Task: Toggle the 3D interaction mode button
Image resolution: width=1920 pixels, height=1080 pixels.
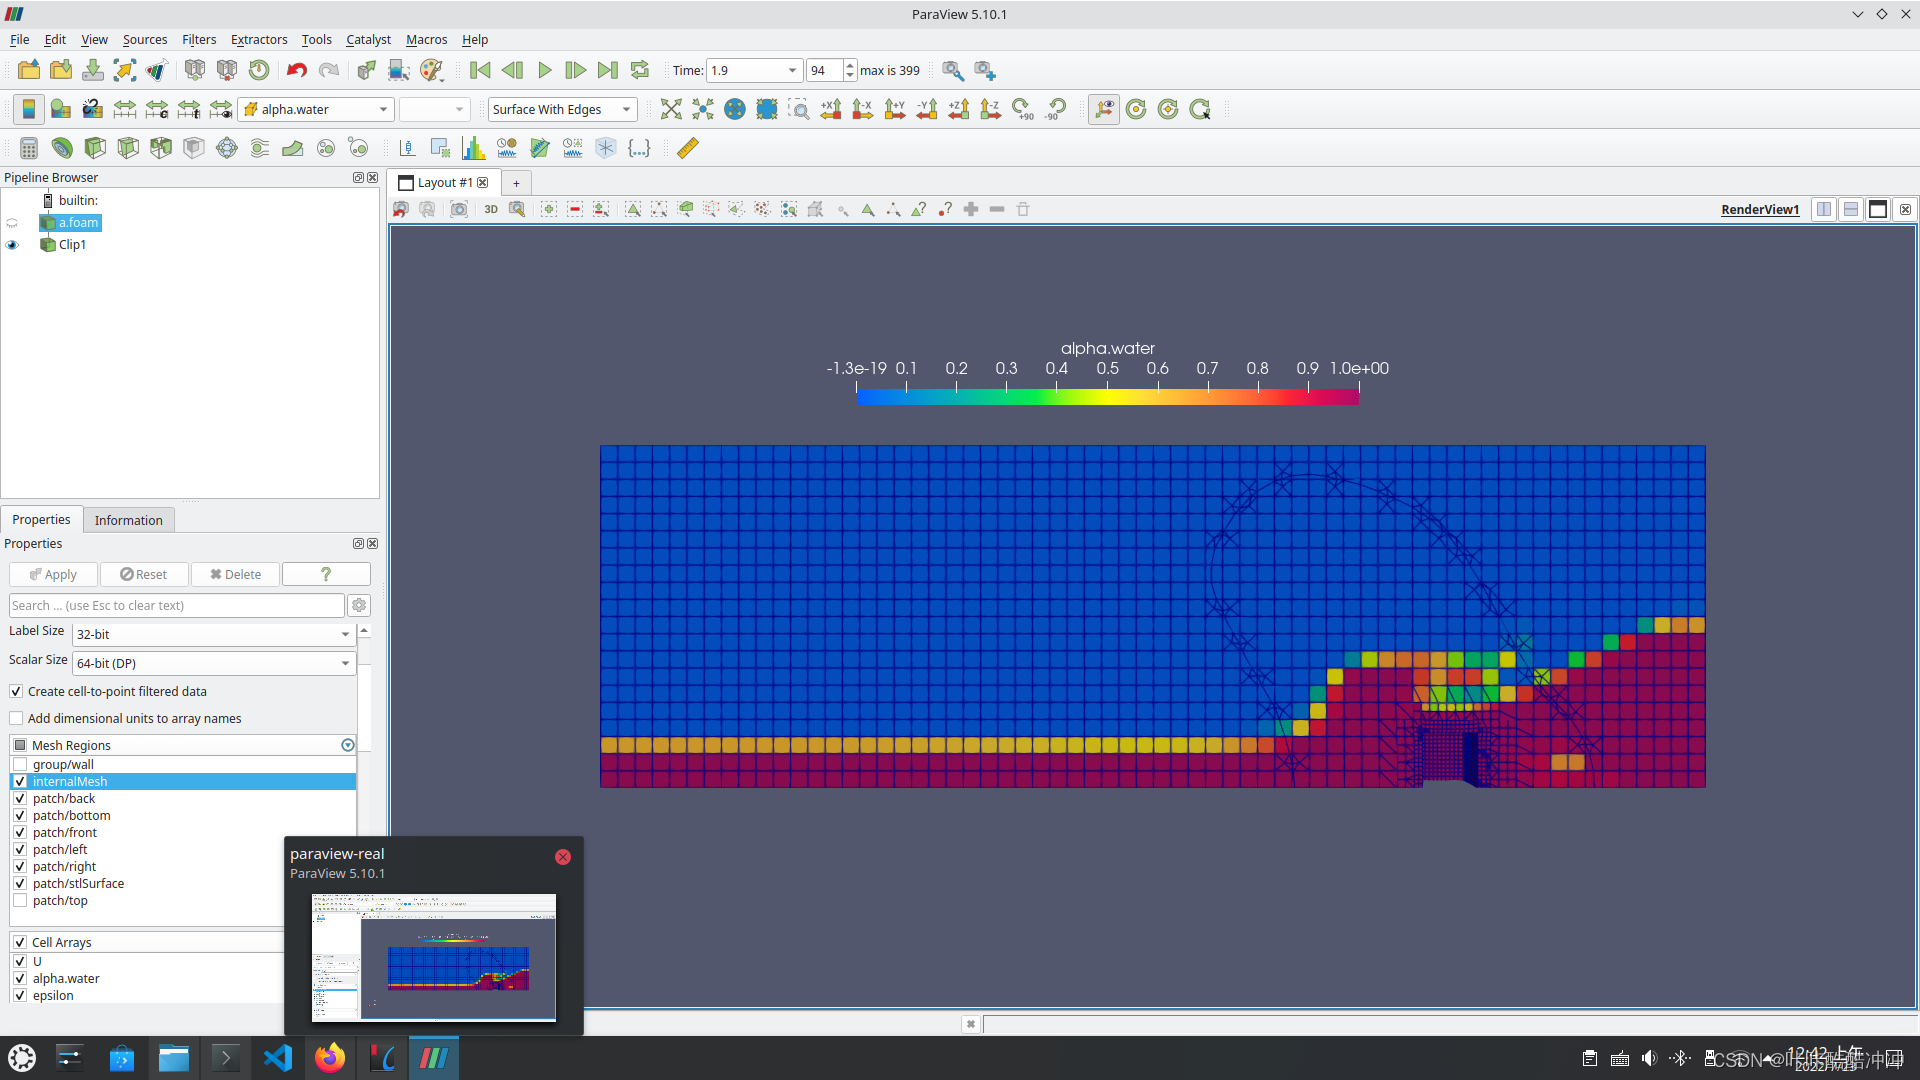Action: 491,209
